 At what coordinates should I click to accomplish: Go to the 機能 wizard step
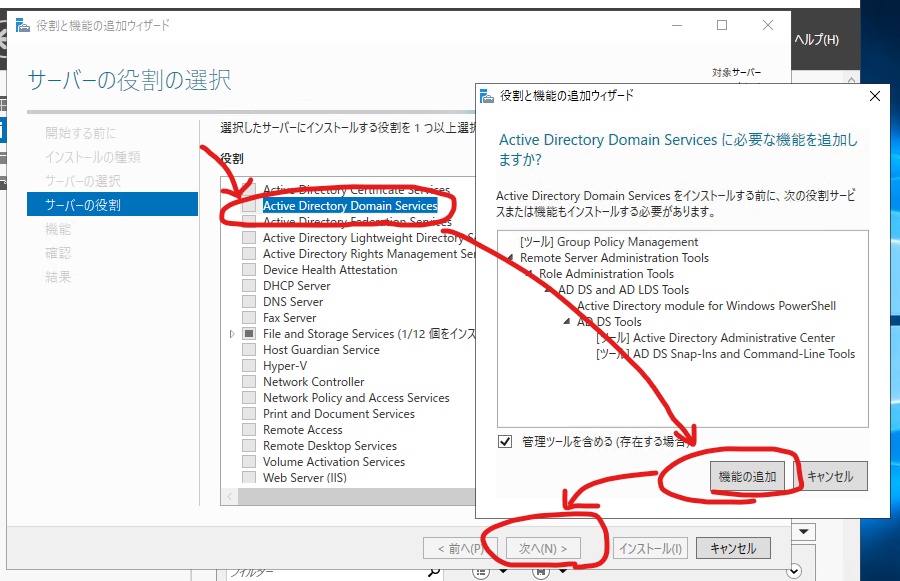[58, 230]
